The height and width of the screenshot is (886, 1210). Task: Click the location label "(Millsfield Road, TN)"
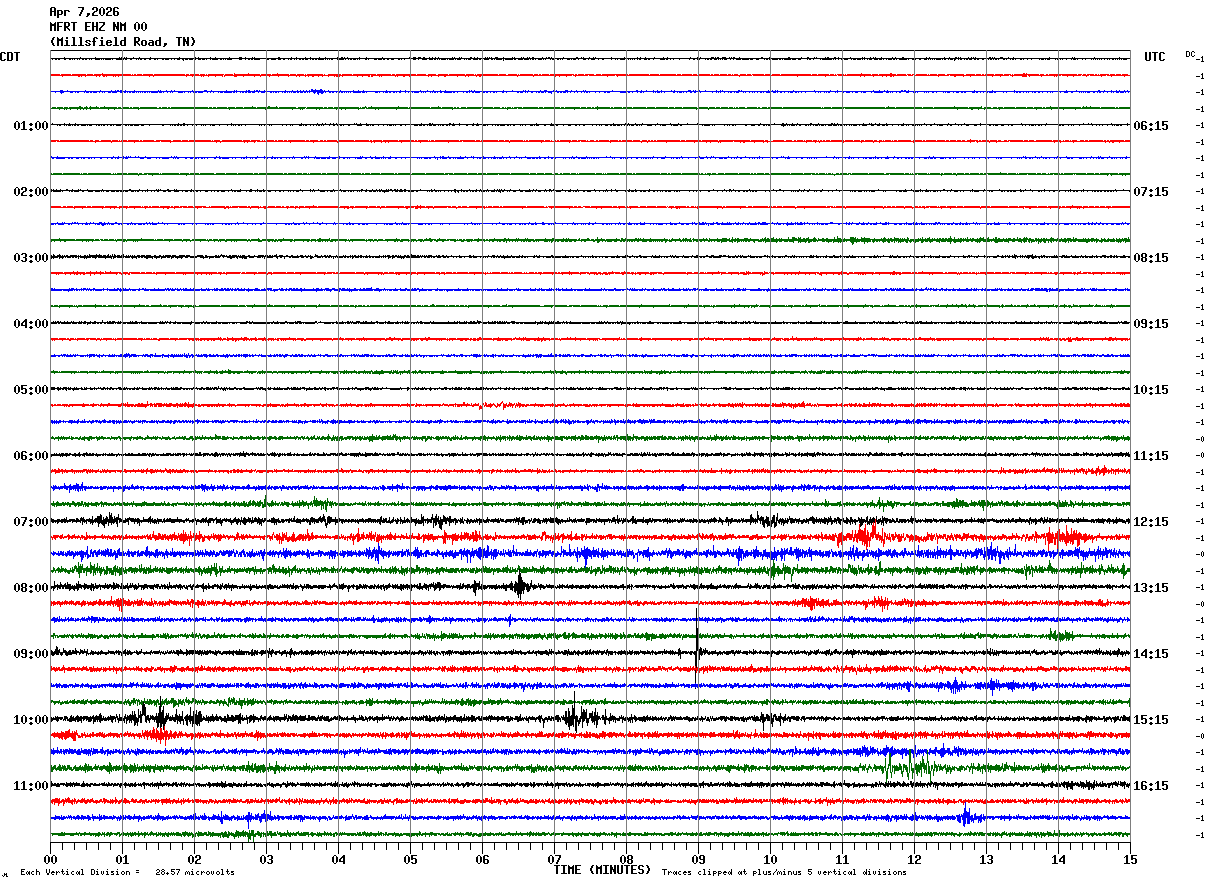pos(123,42)
